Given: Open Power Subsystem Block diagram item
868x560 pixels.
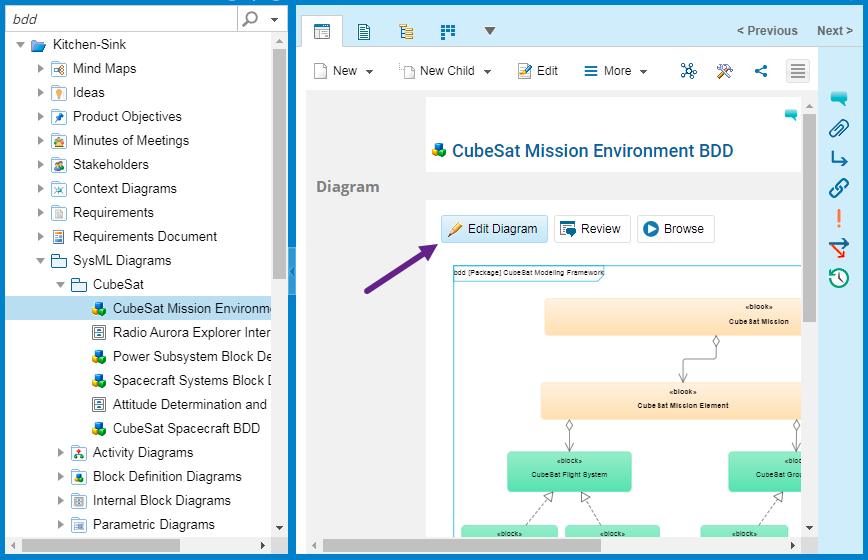Looking at the screenshot, I should (192, 356).
